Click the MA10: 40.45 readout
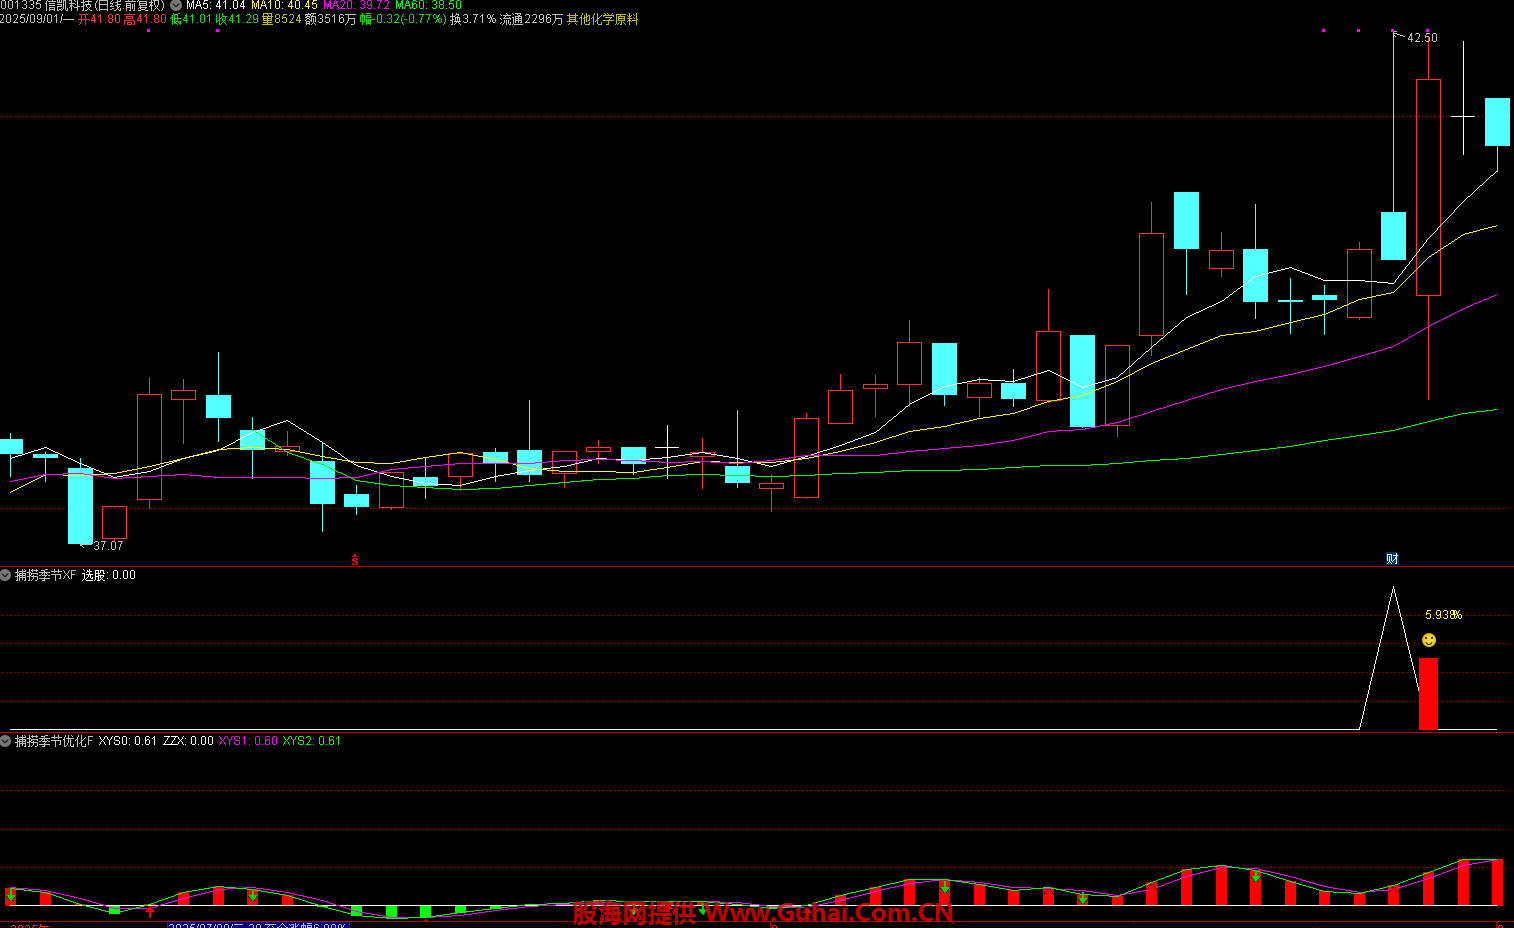Screen dimensions: 1514x928 [284, 5]
